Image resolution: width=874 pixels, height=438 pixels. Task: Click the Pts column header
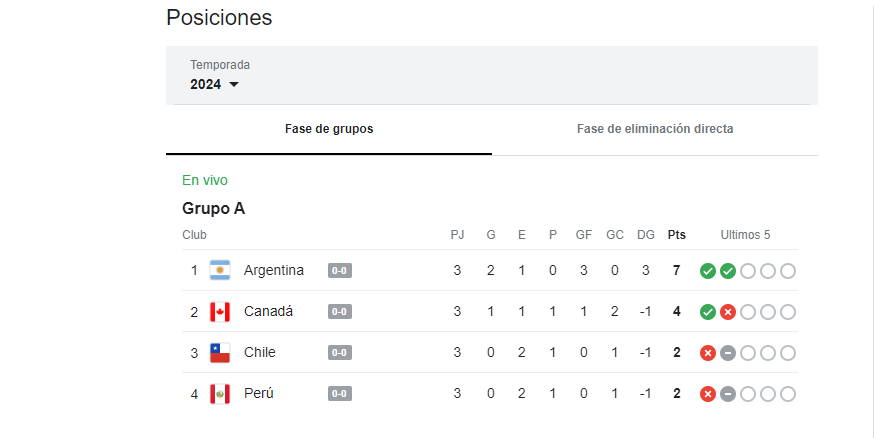677,235
